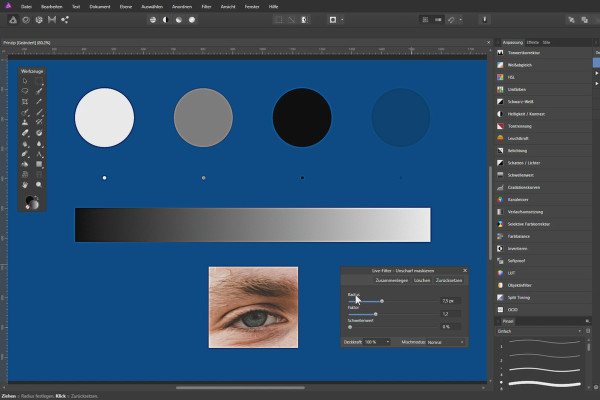Screen dimensions: 600x400
Task: Add a Gradationskurven adjustment
Action: (x=544, y=188)
